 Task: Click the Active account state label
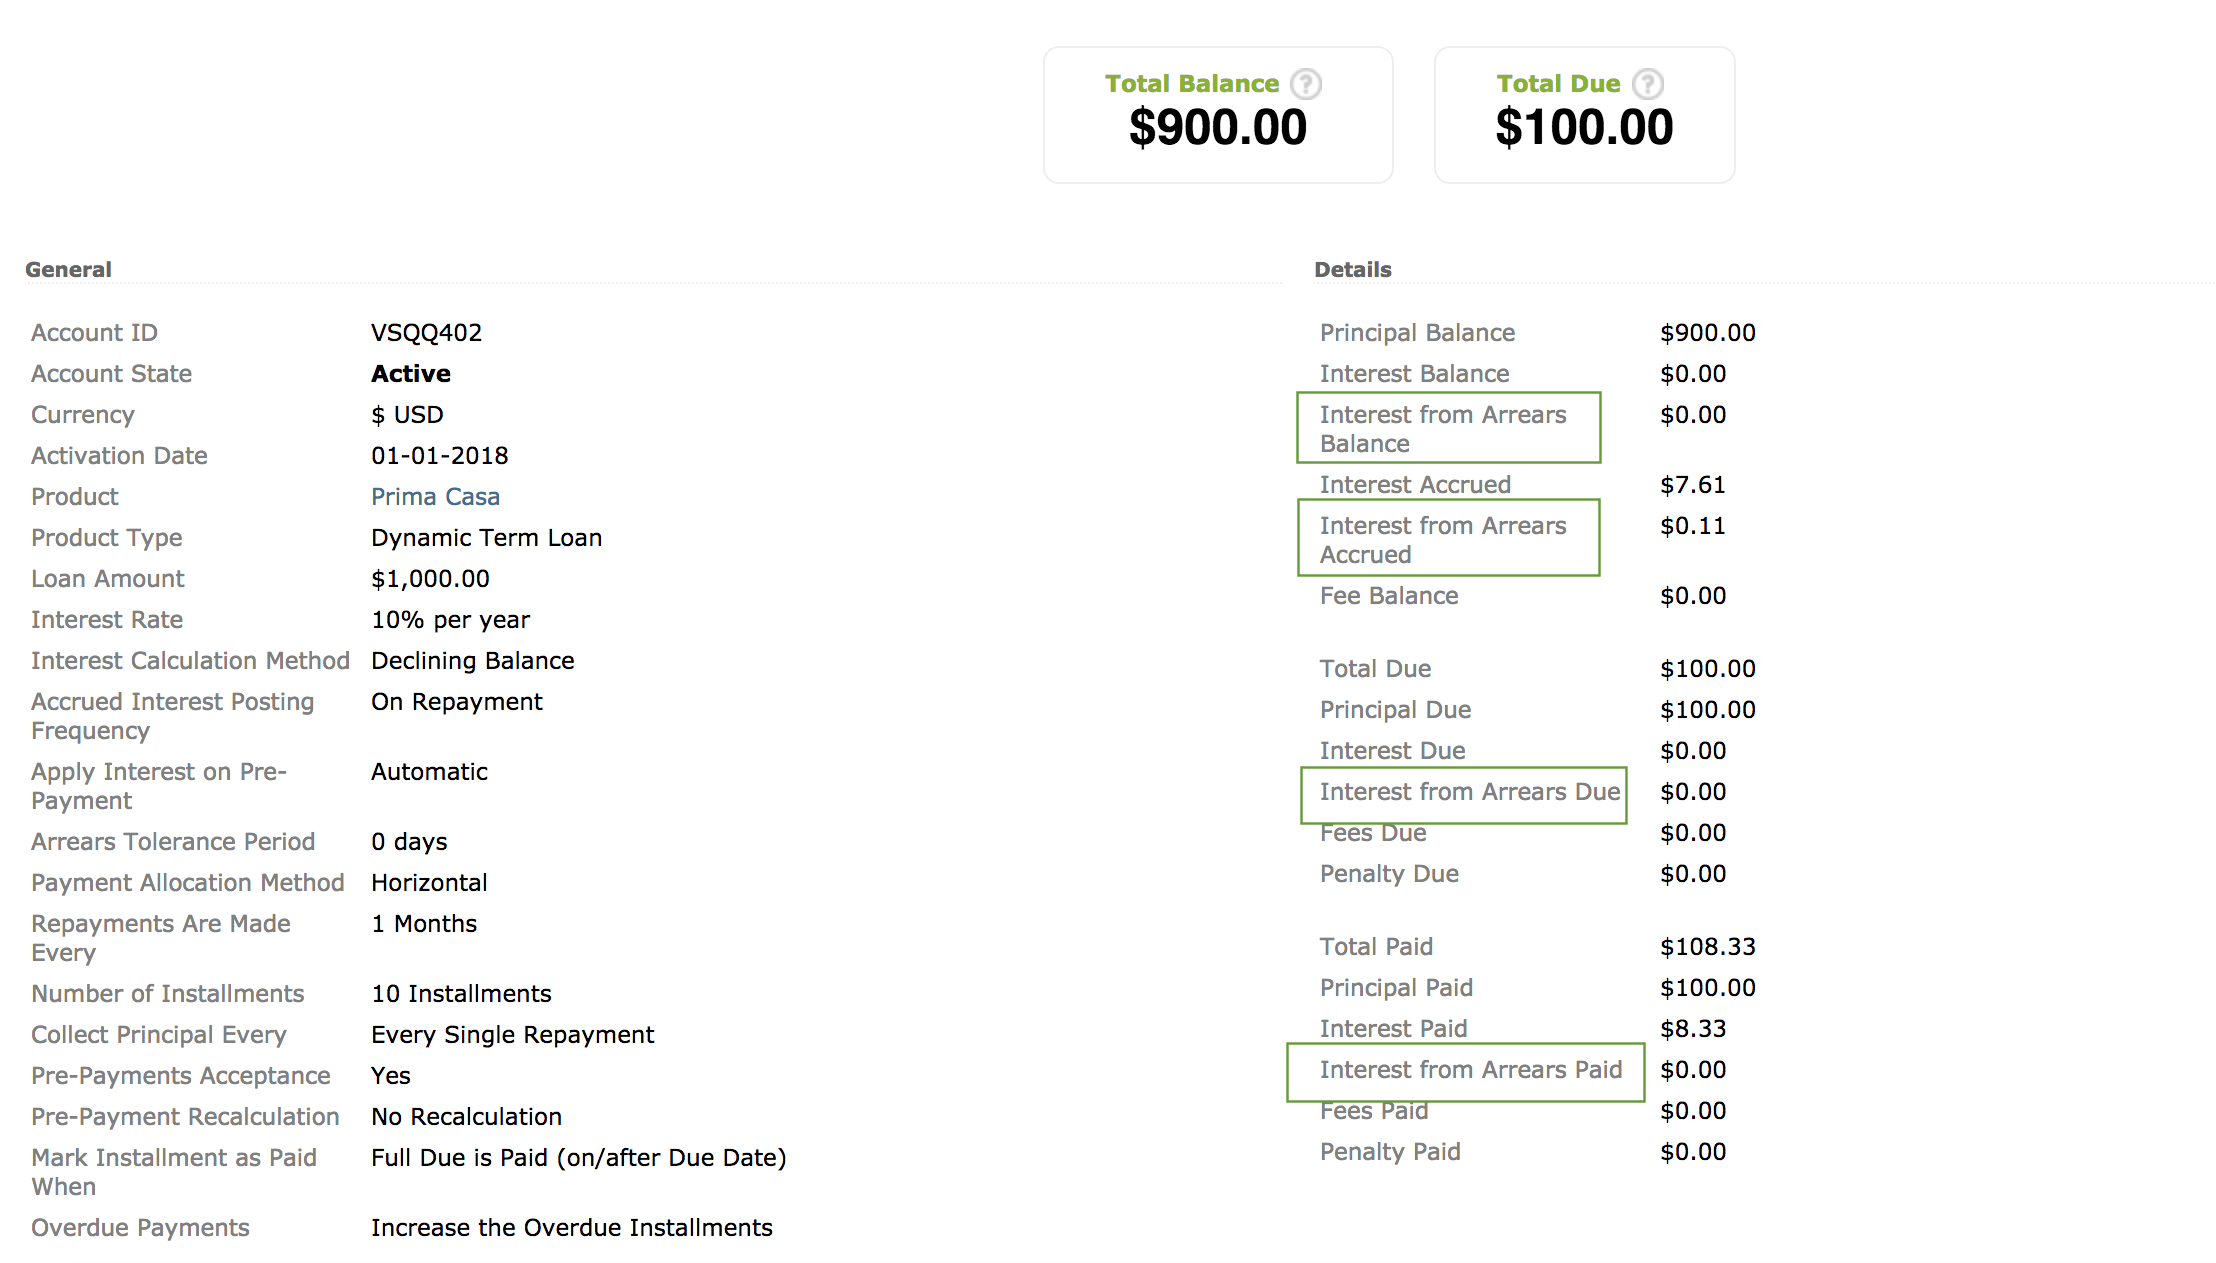410,373
